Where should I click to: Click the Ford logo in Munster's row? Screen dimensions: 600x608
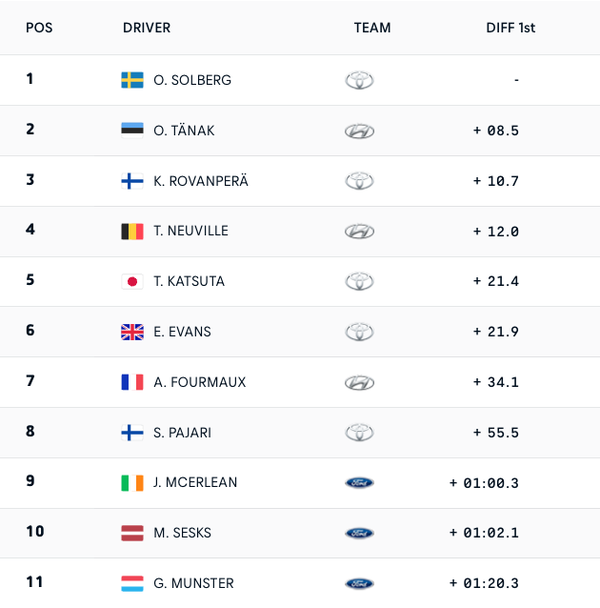click(x=359, y=583)
